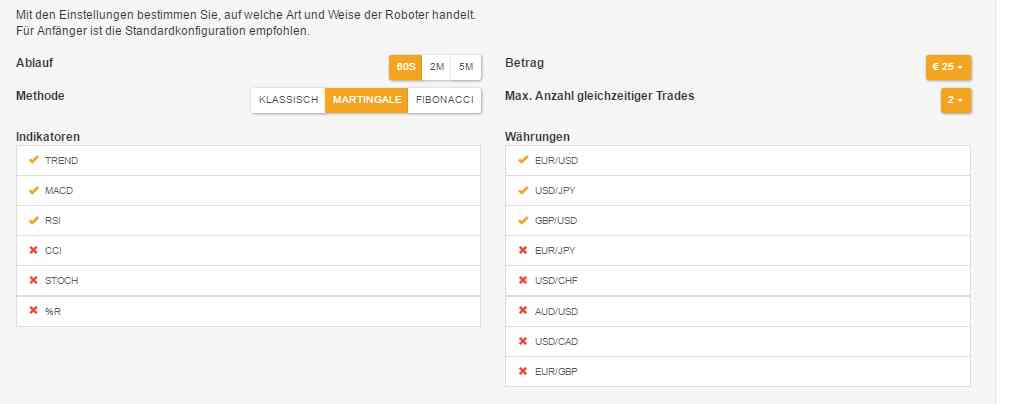The image size is (1016, 404).
Task: Toggle the RSI indicator off
Action: click(248, 220)
